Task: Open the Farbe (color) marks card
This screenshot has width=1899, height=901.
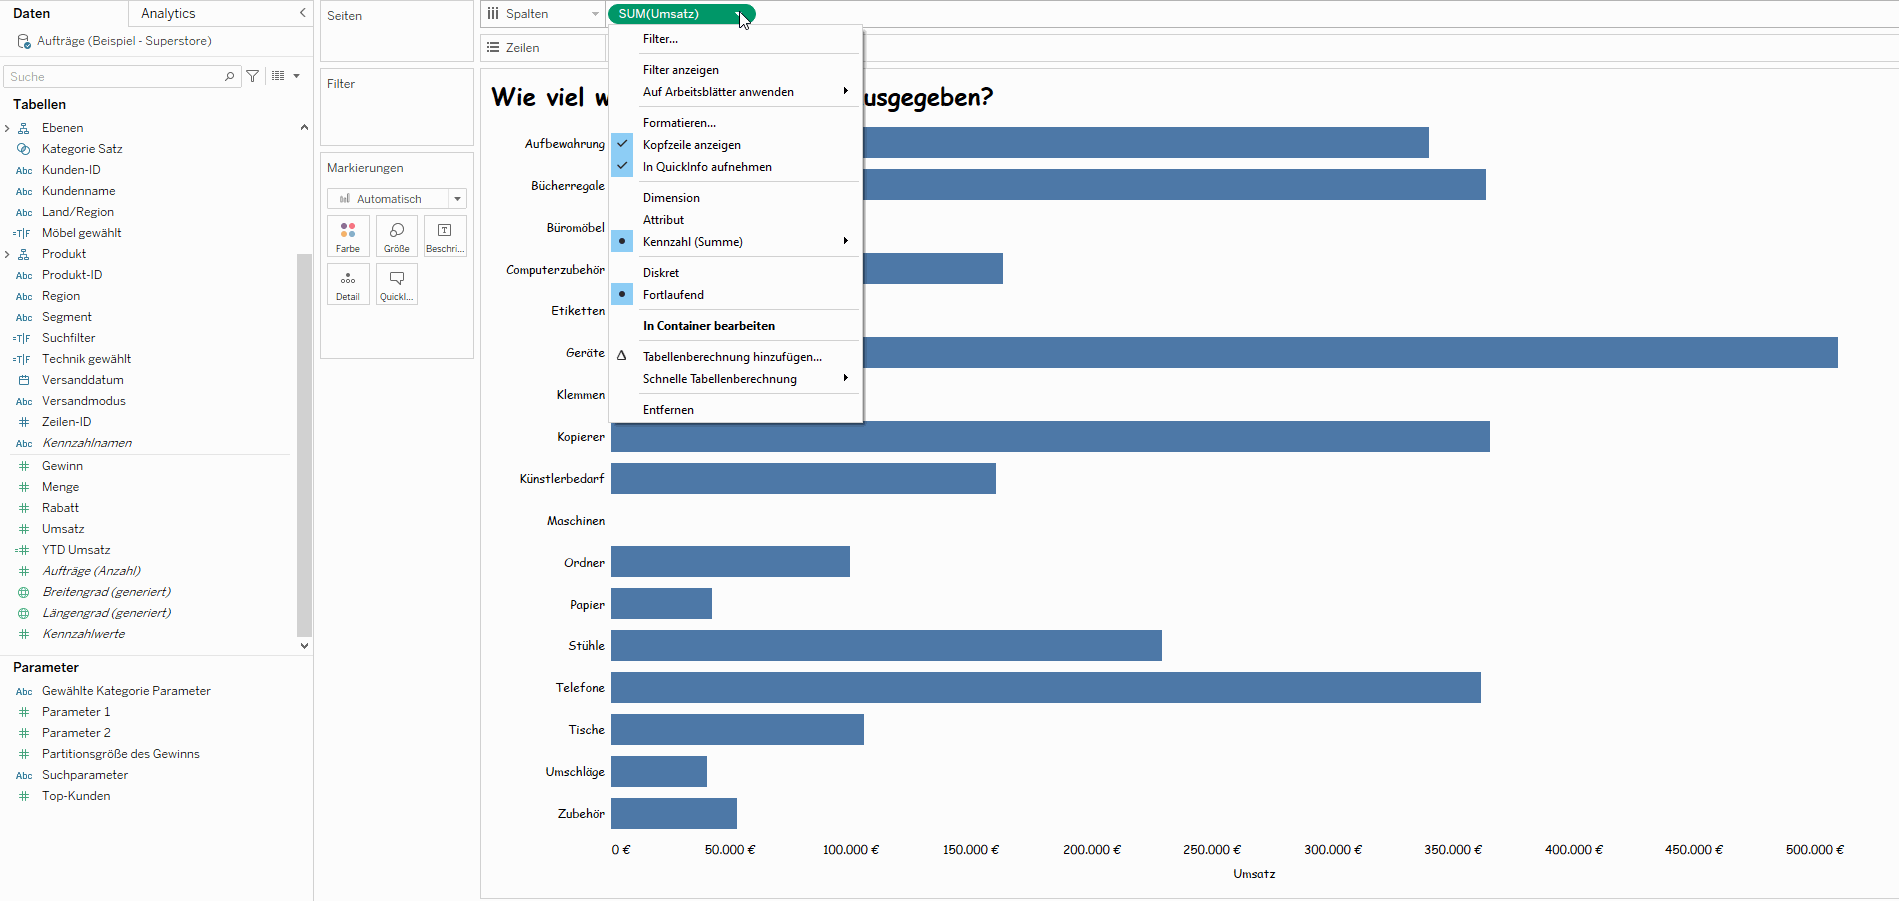Action: pyautogui.click(x=348, y=236)
